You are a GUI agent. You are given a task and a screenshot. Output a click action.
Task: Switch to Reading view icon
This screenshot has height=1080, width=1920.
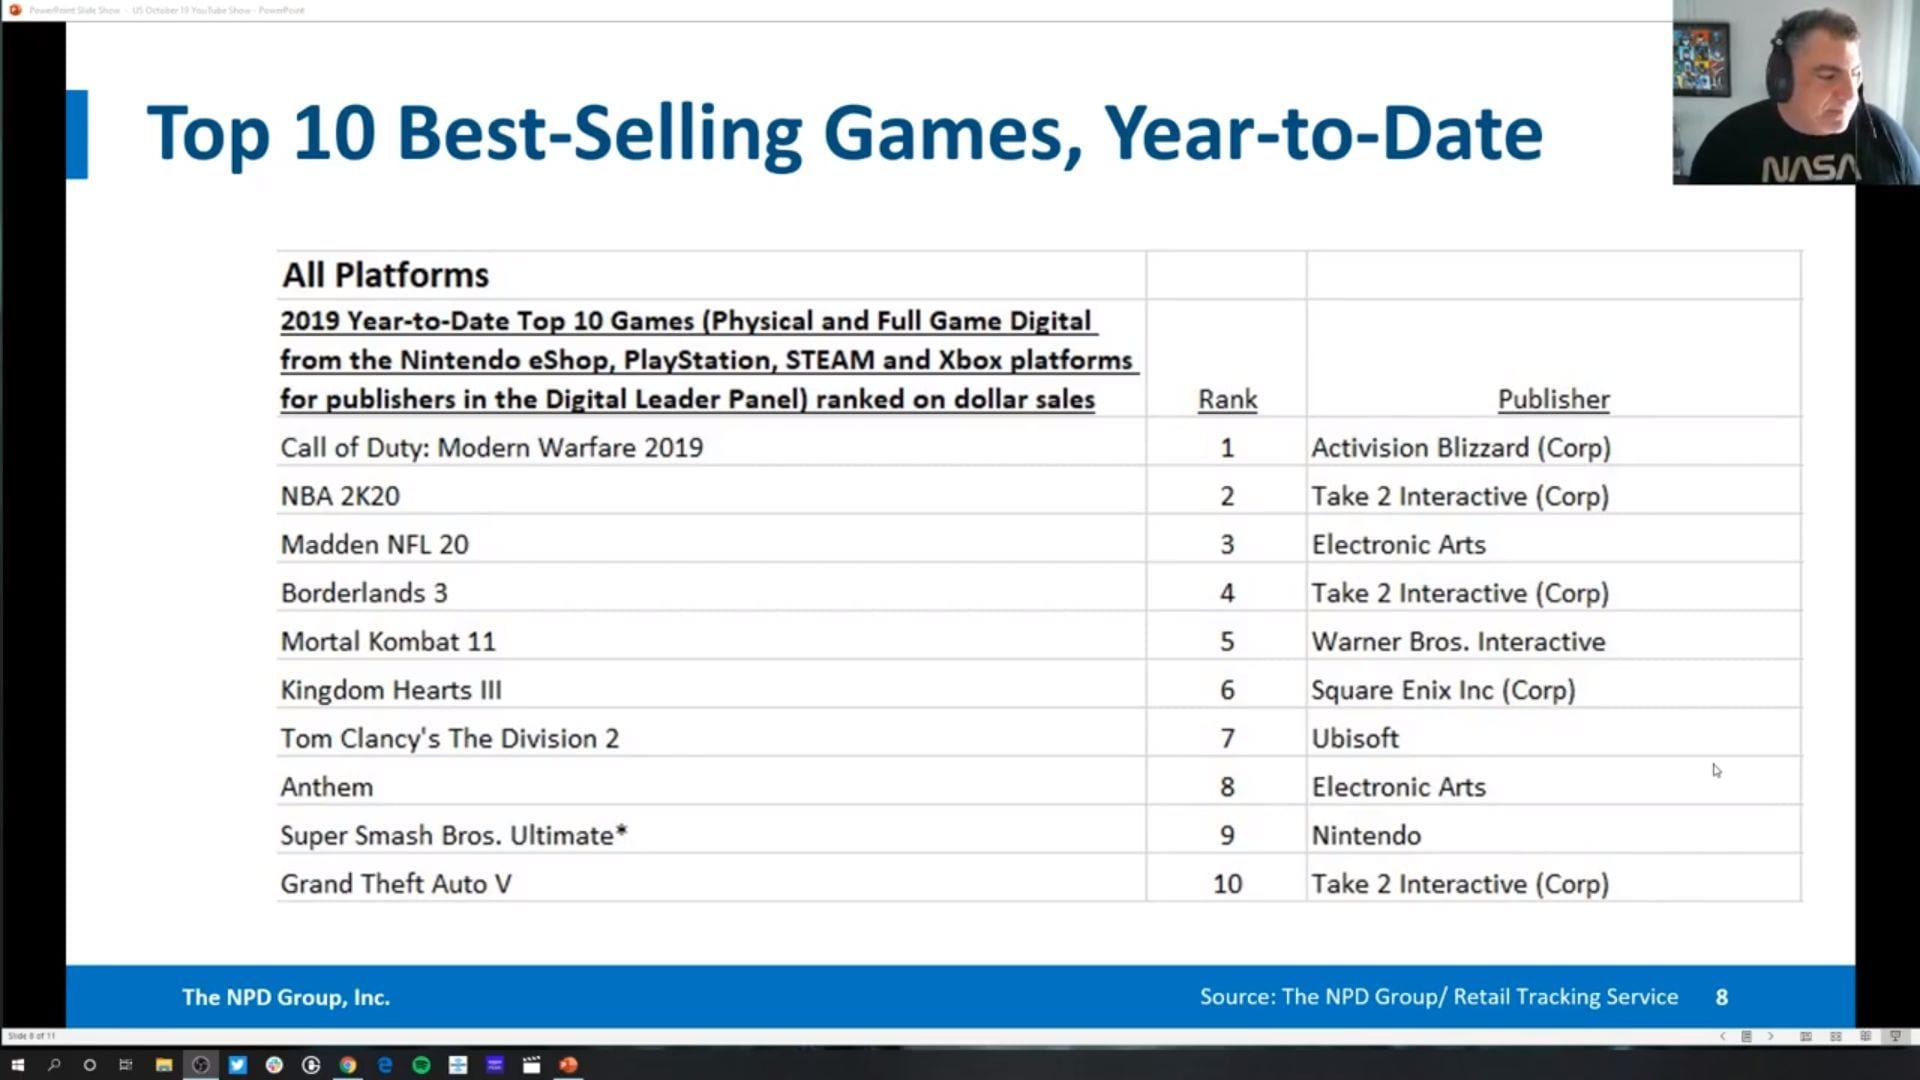(1865, 1037)
